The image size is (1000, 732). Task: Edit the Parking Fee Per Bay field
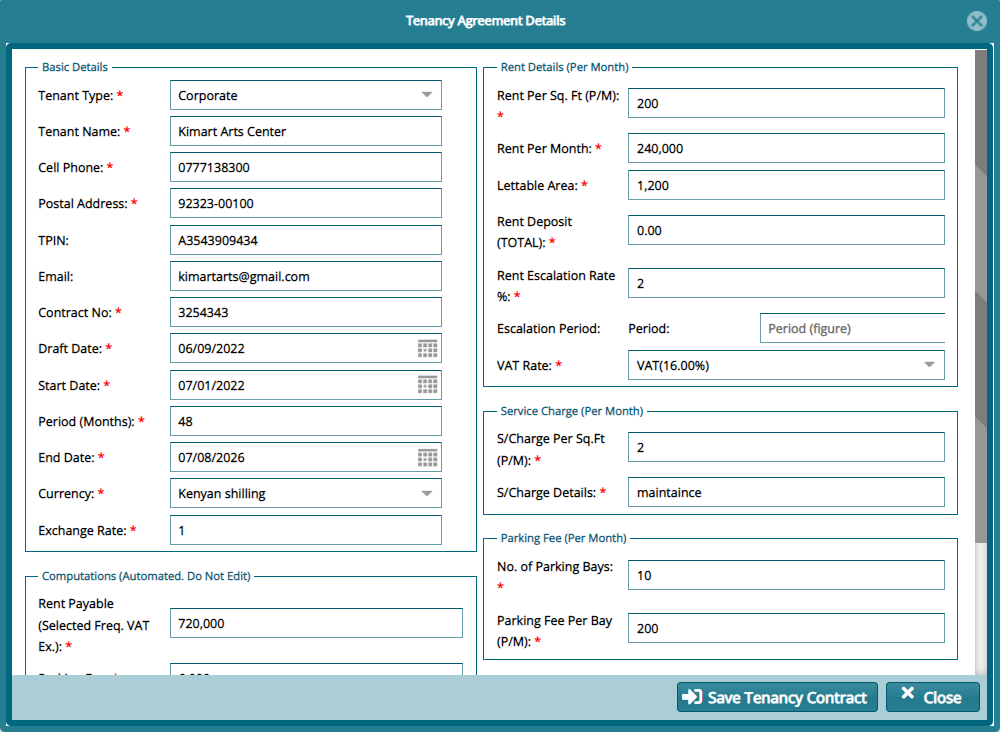point(786,627)
